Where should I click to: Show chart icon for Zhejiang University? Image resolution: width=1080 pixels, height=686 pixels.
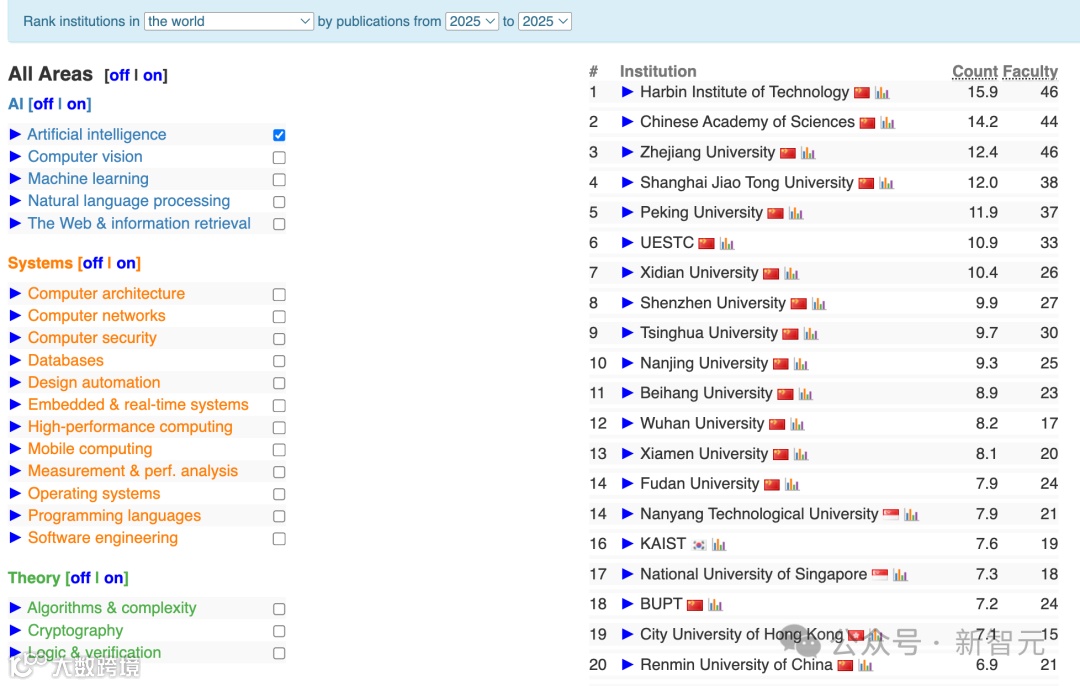point(808,153)
